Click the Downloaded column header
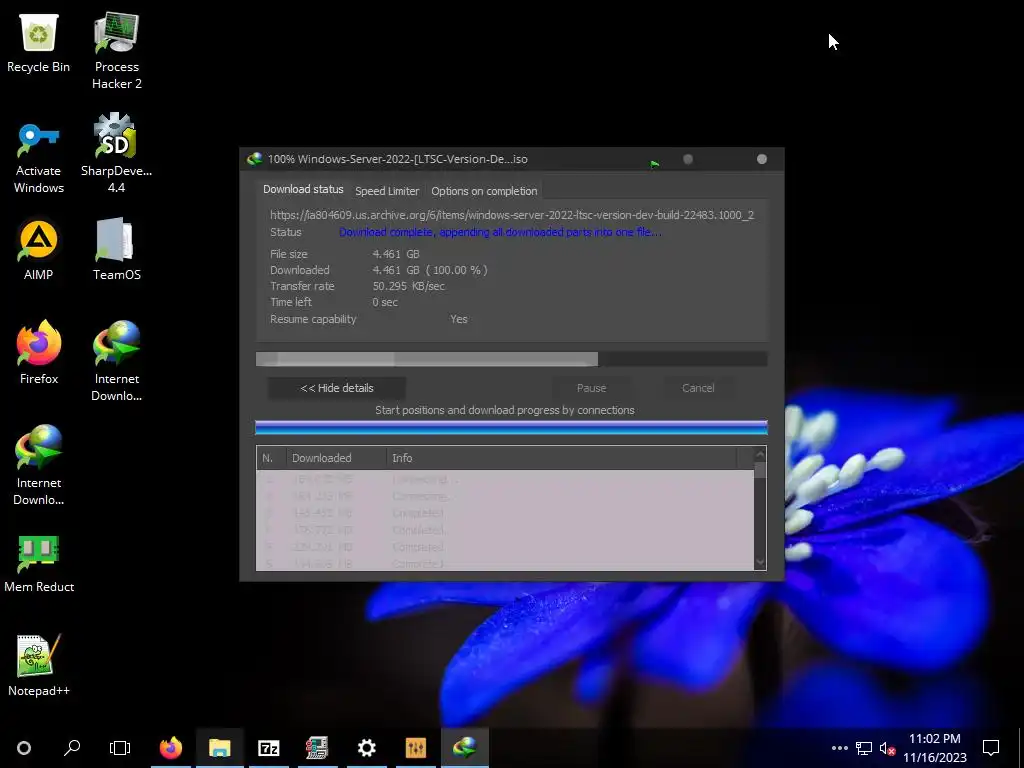This screenshot has width=1024, height=768. (336, 458)
